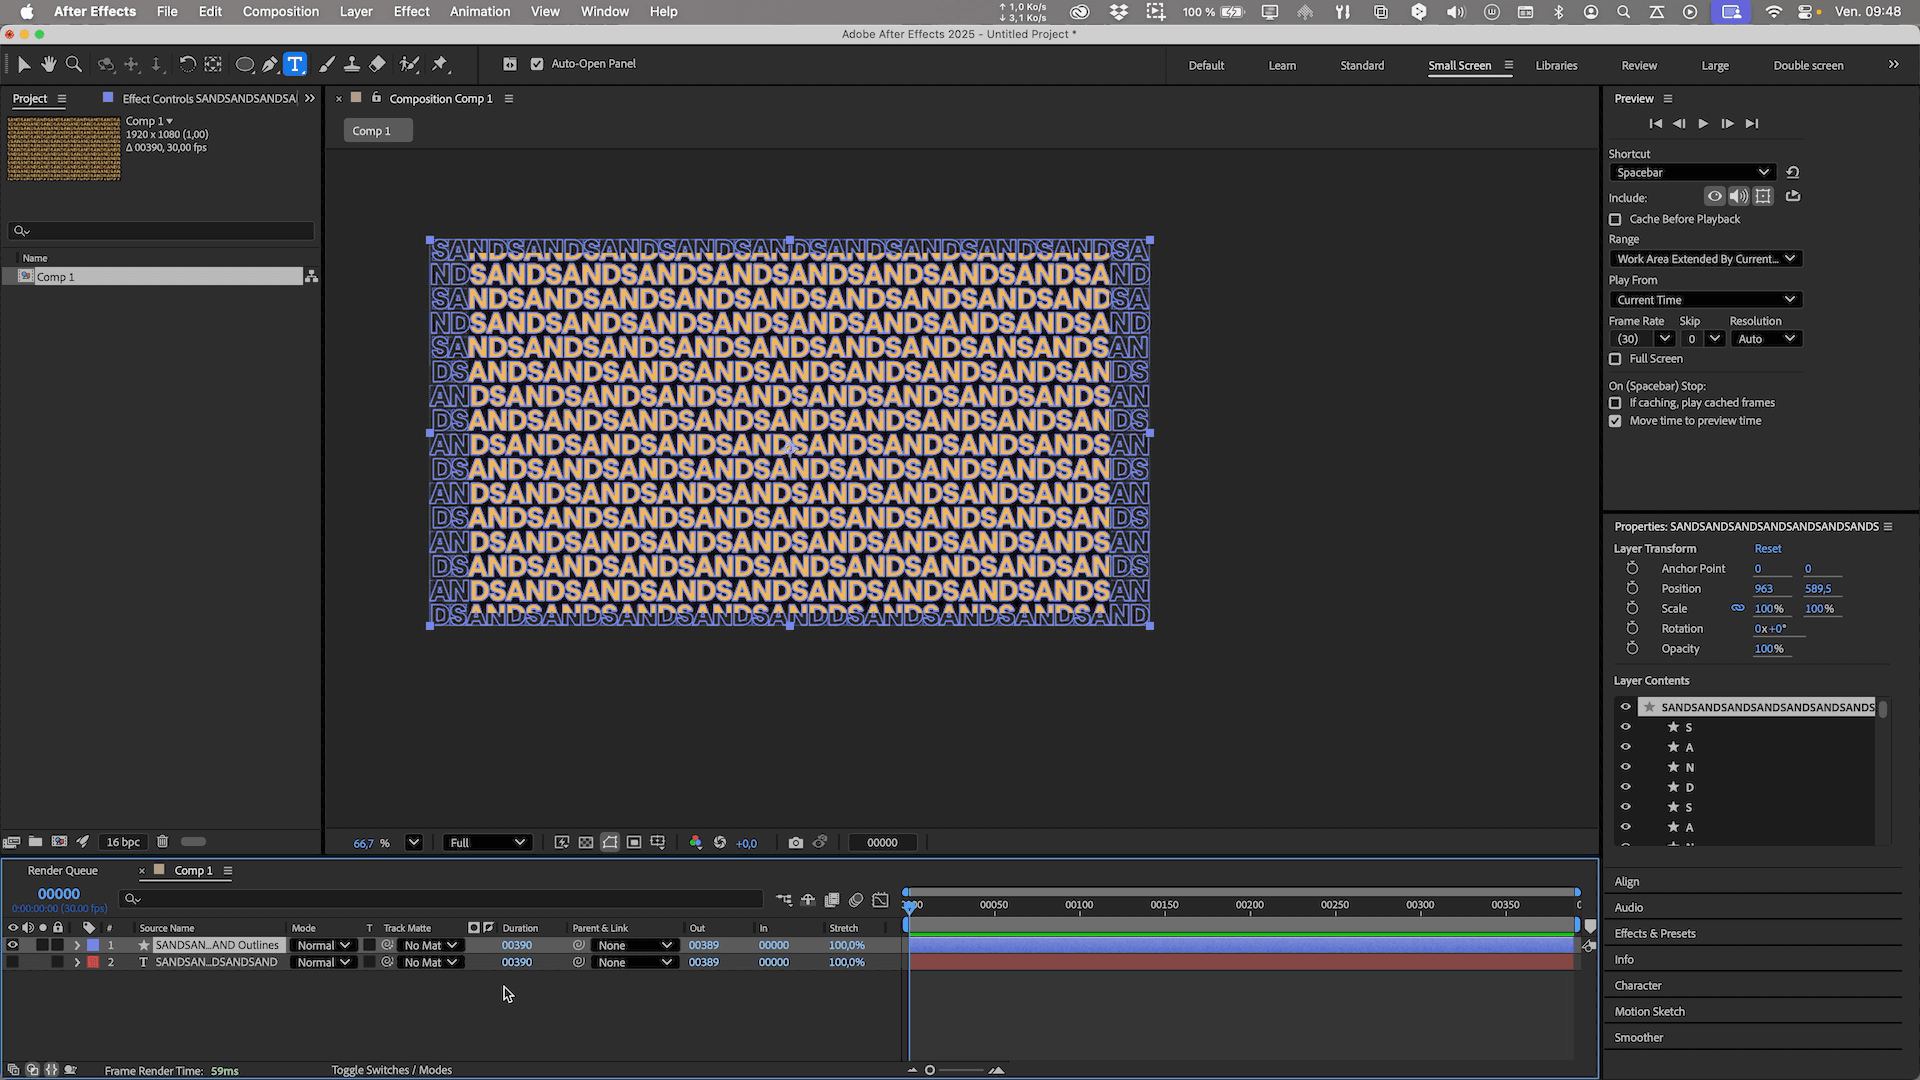1920x1080 pixels.
Task: Open the Shortcut Spacebar dropdown
Action: (1692, 173)
